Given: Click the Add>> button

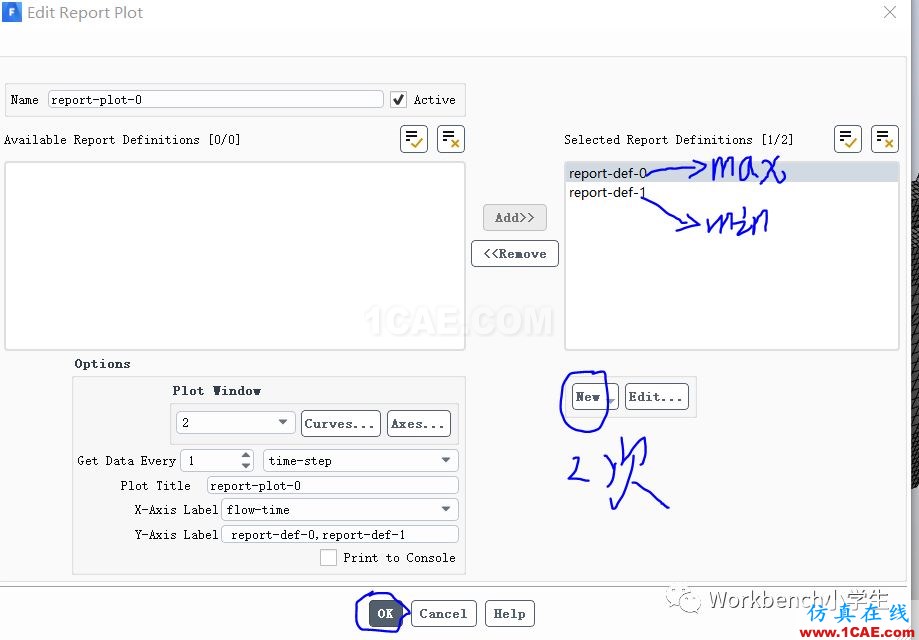Looking at the screenshot, I should tap(515, 217).
